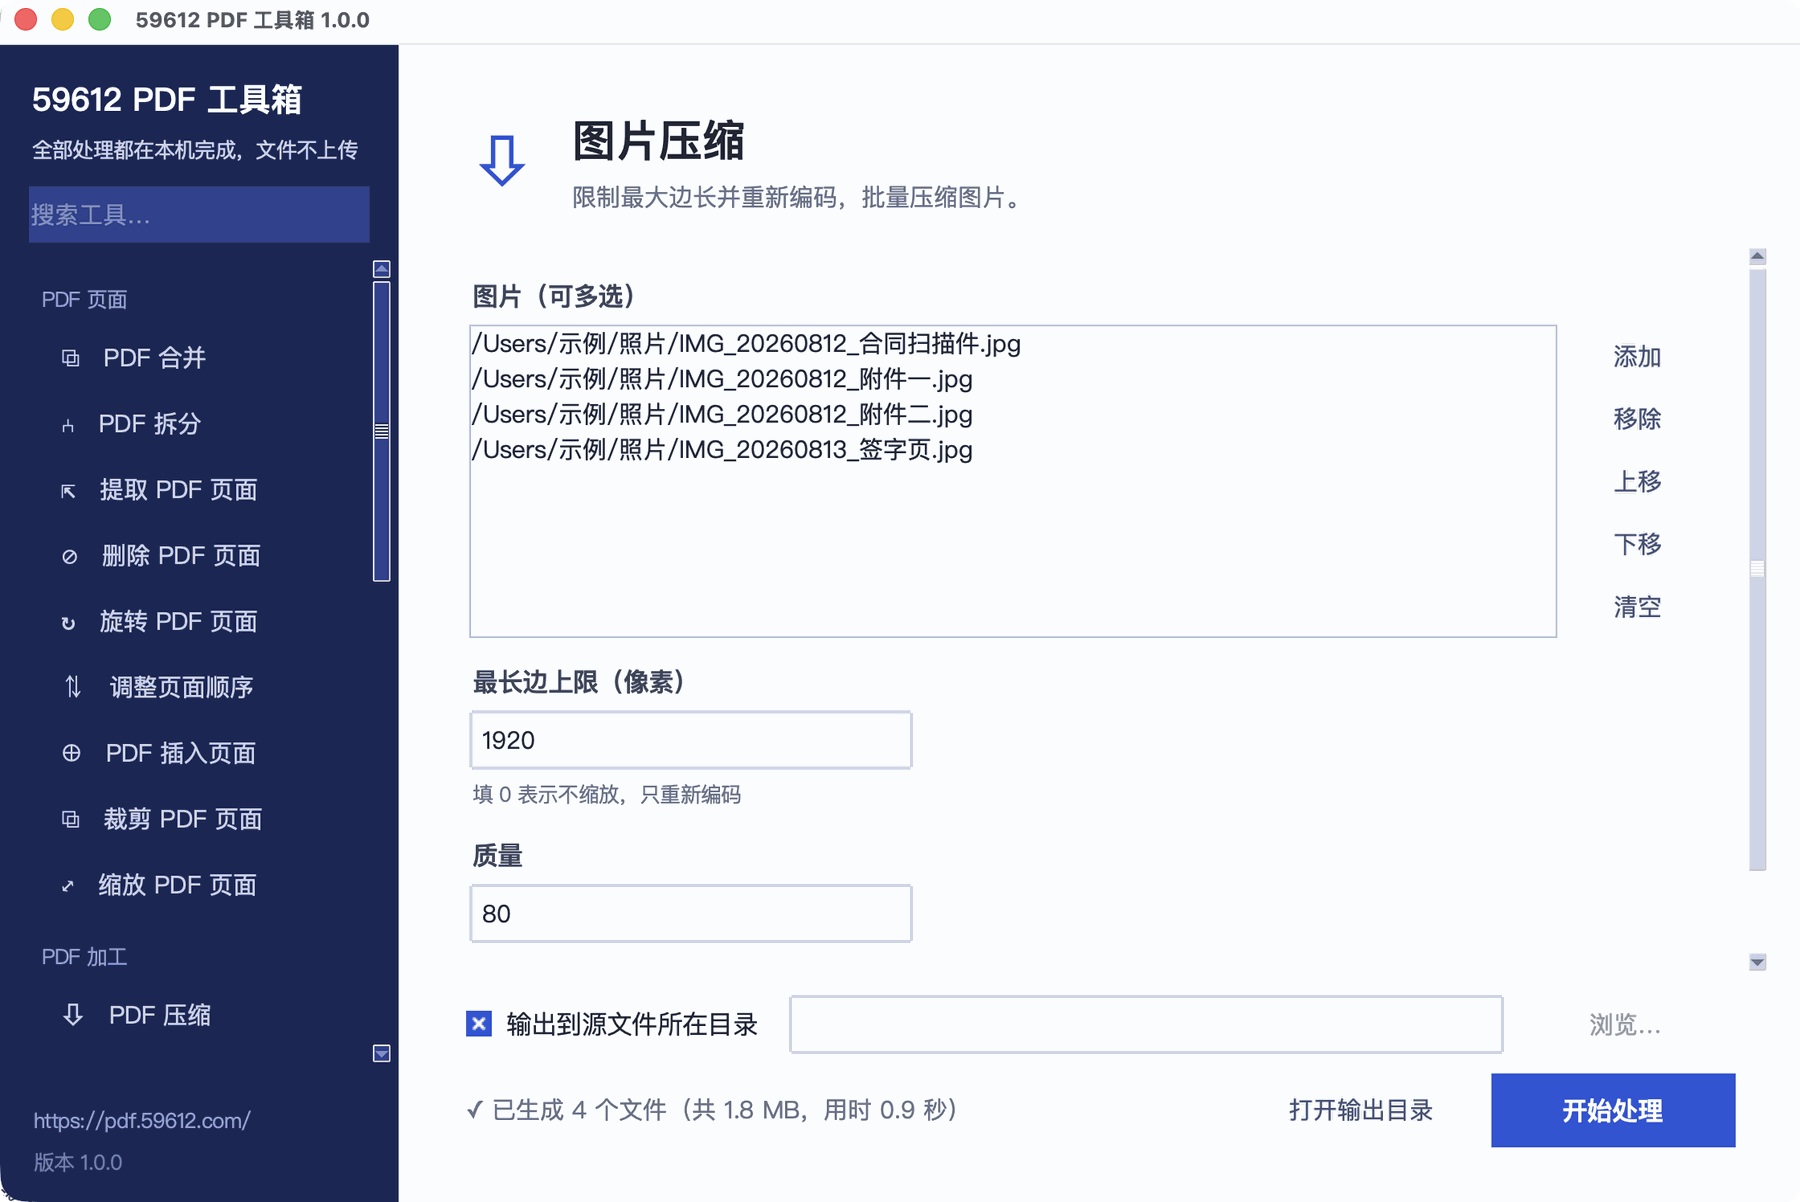Click the PDF 插入页面 plus icon
Screen dimensions: 1800x1202
pyautogui.click(x=71, y=753)
